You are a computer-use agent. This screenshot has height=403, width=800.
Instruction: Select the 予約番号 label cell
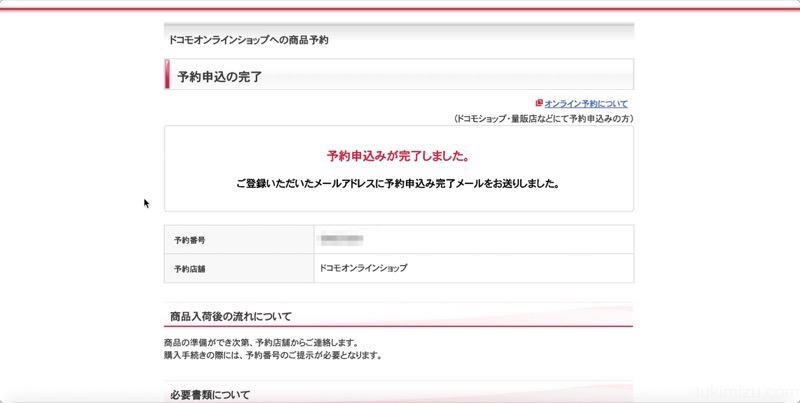(239, 240)
